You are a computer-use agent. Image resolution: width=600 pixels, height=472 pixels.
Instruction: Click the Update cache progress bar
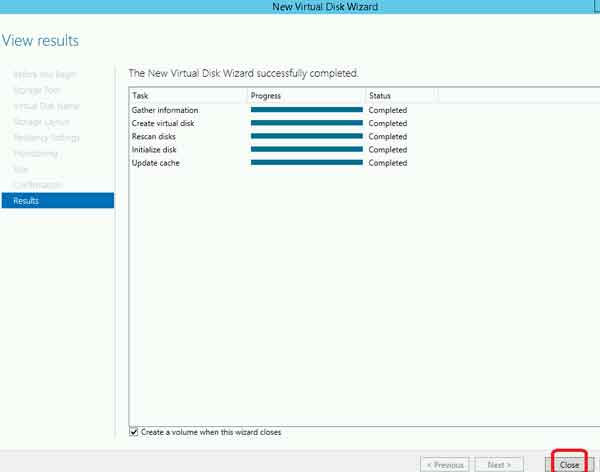click(307, 163)
